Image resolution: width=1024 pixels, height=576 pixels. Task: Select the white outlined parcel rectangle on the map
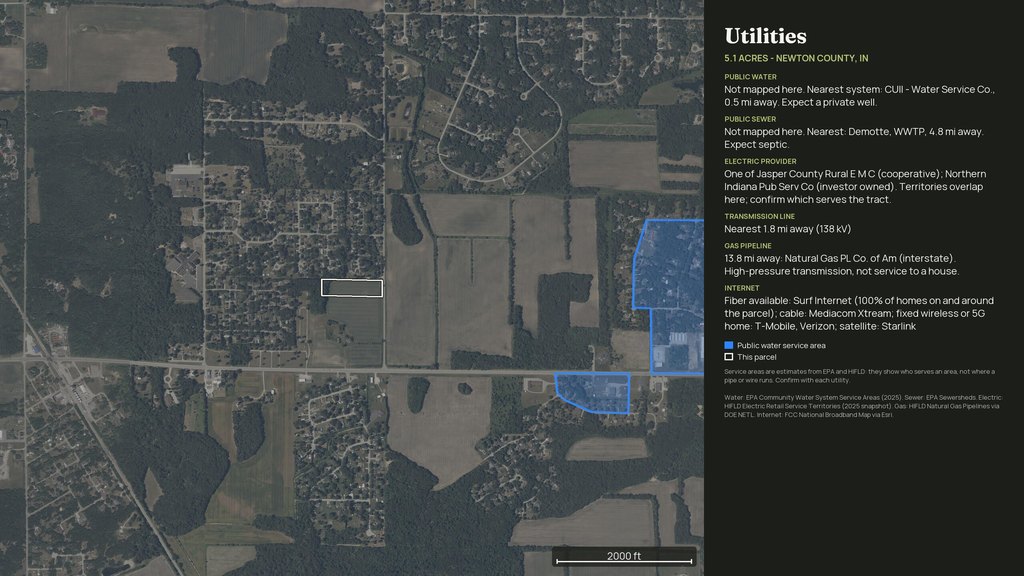[x=352, y=288]
